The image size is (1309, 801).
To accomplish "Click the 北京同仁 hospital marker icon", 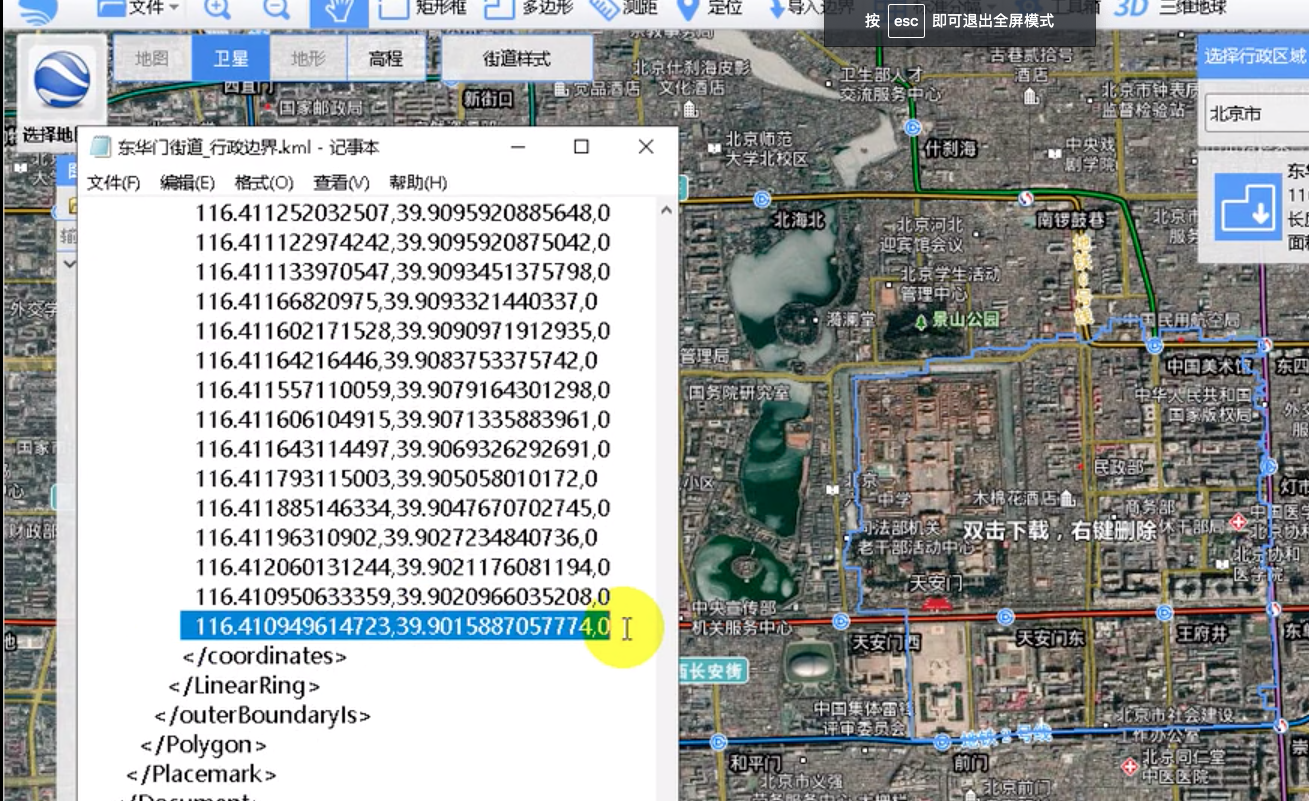I will click(x=1129, y=767).
